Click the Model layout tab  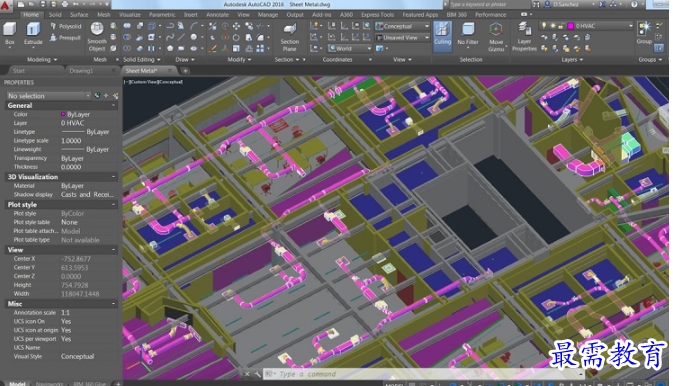[18, 383]
